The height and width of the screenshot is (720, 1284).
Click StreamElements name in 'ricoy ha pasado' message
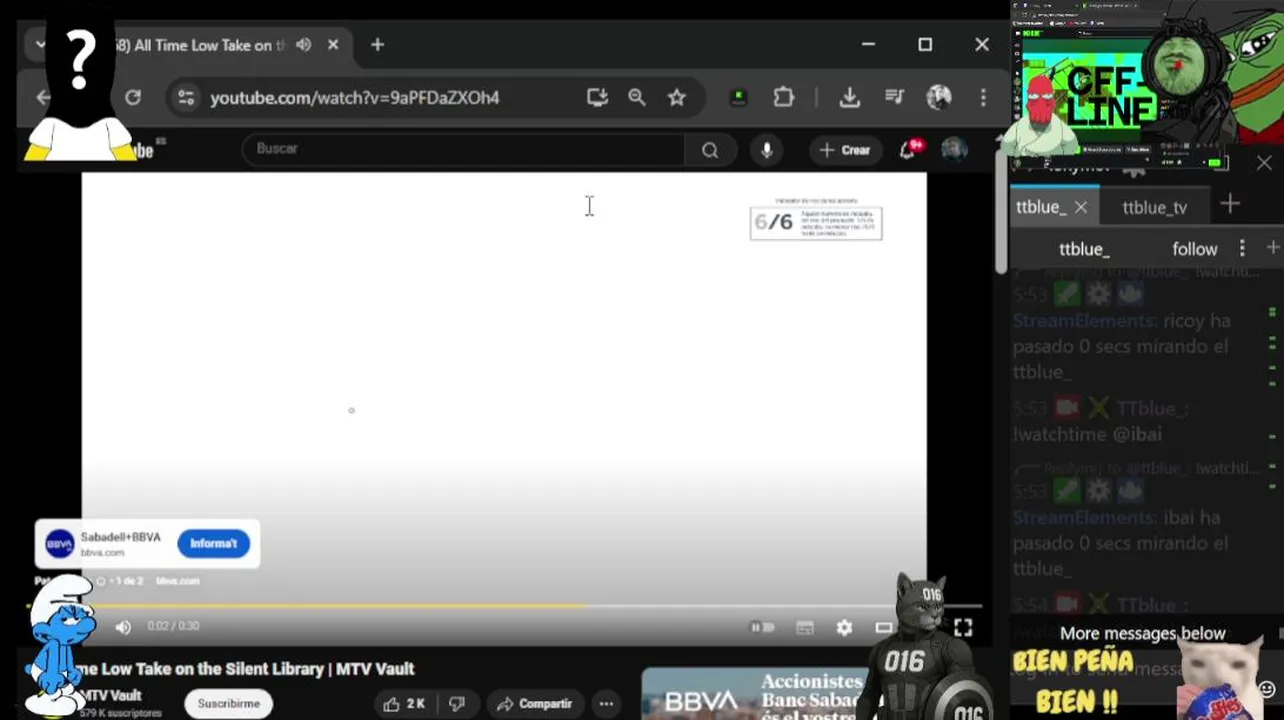[1083, 321]
